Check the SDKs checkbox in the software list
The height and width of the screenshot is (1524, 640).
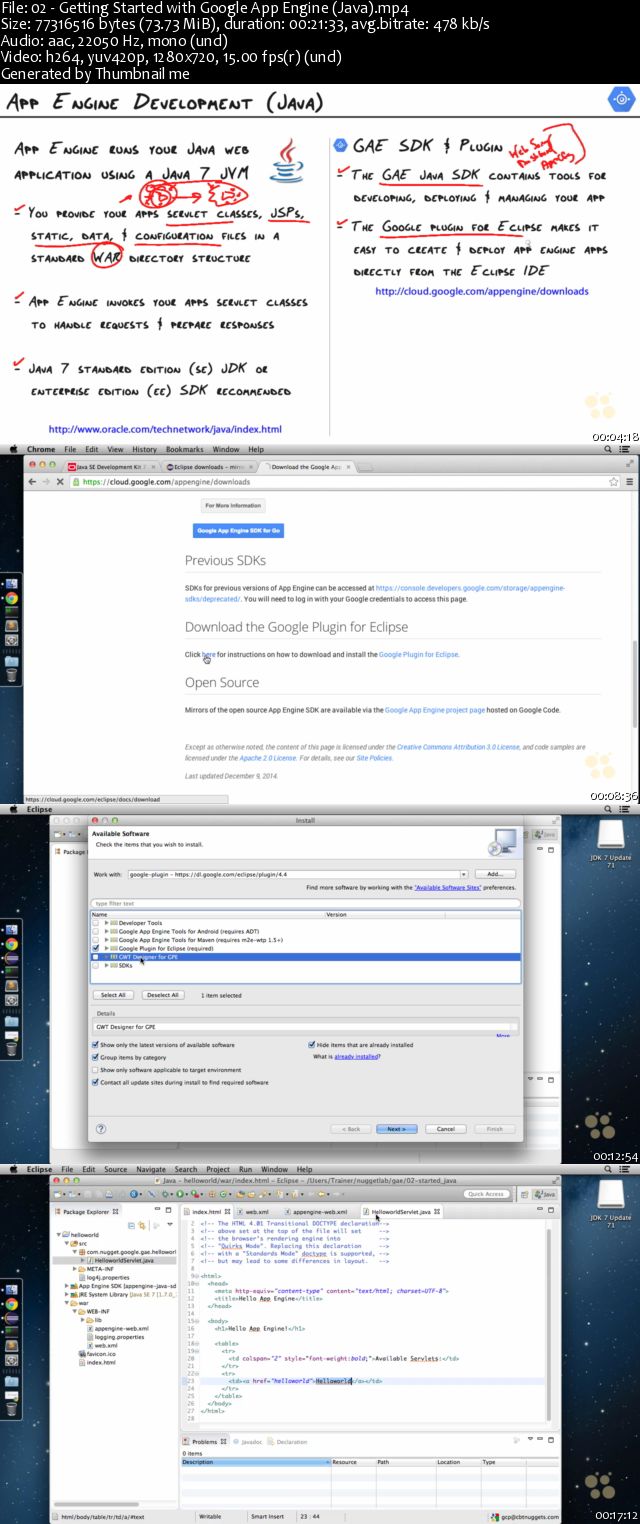click(95, 965)
